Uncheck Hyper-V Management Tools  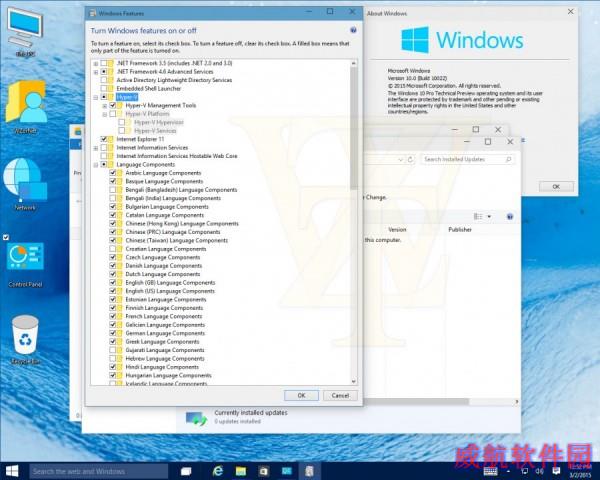click(112, 105)
